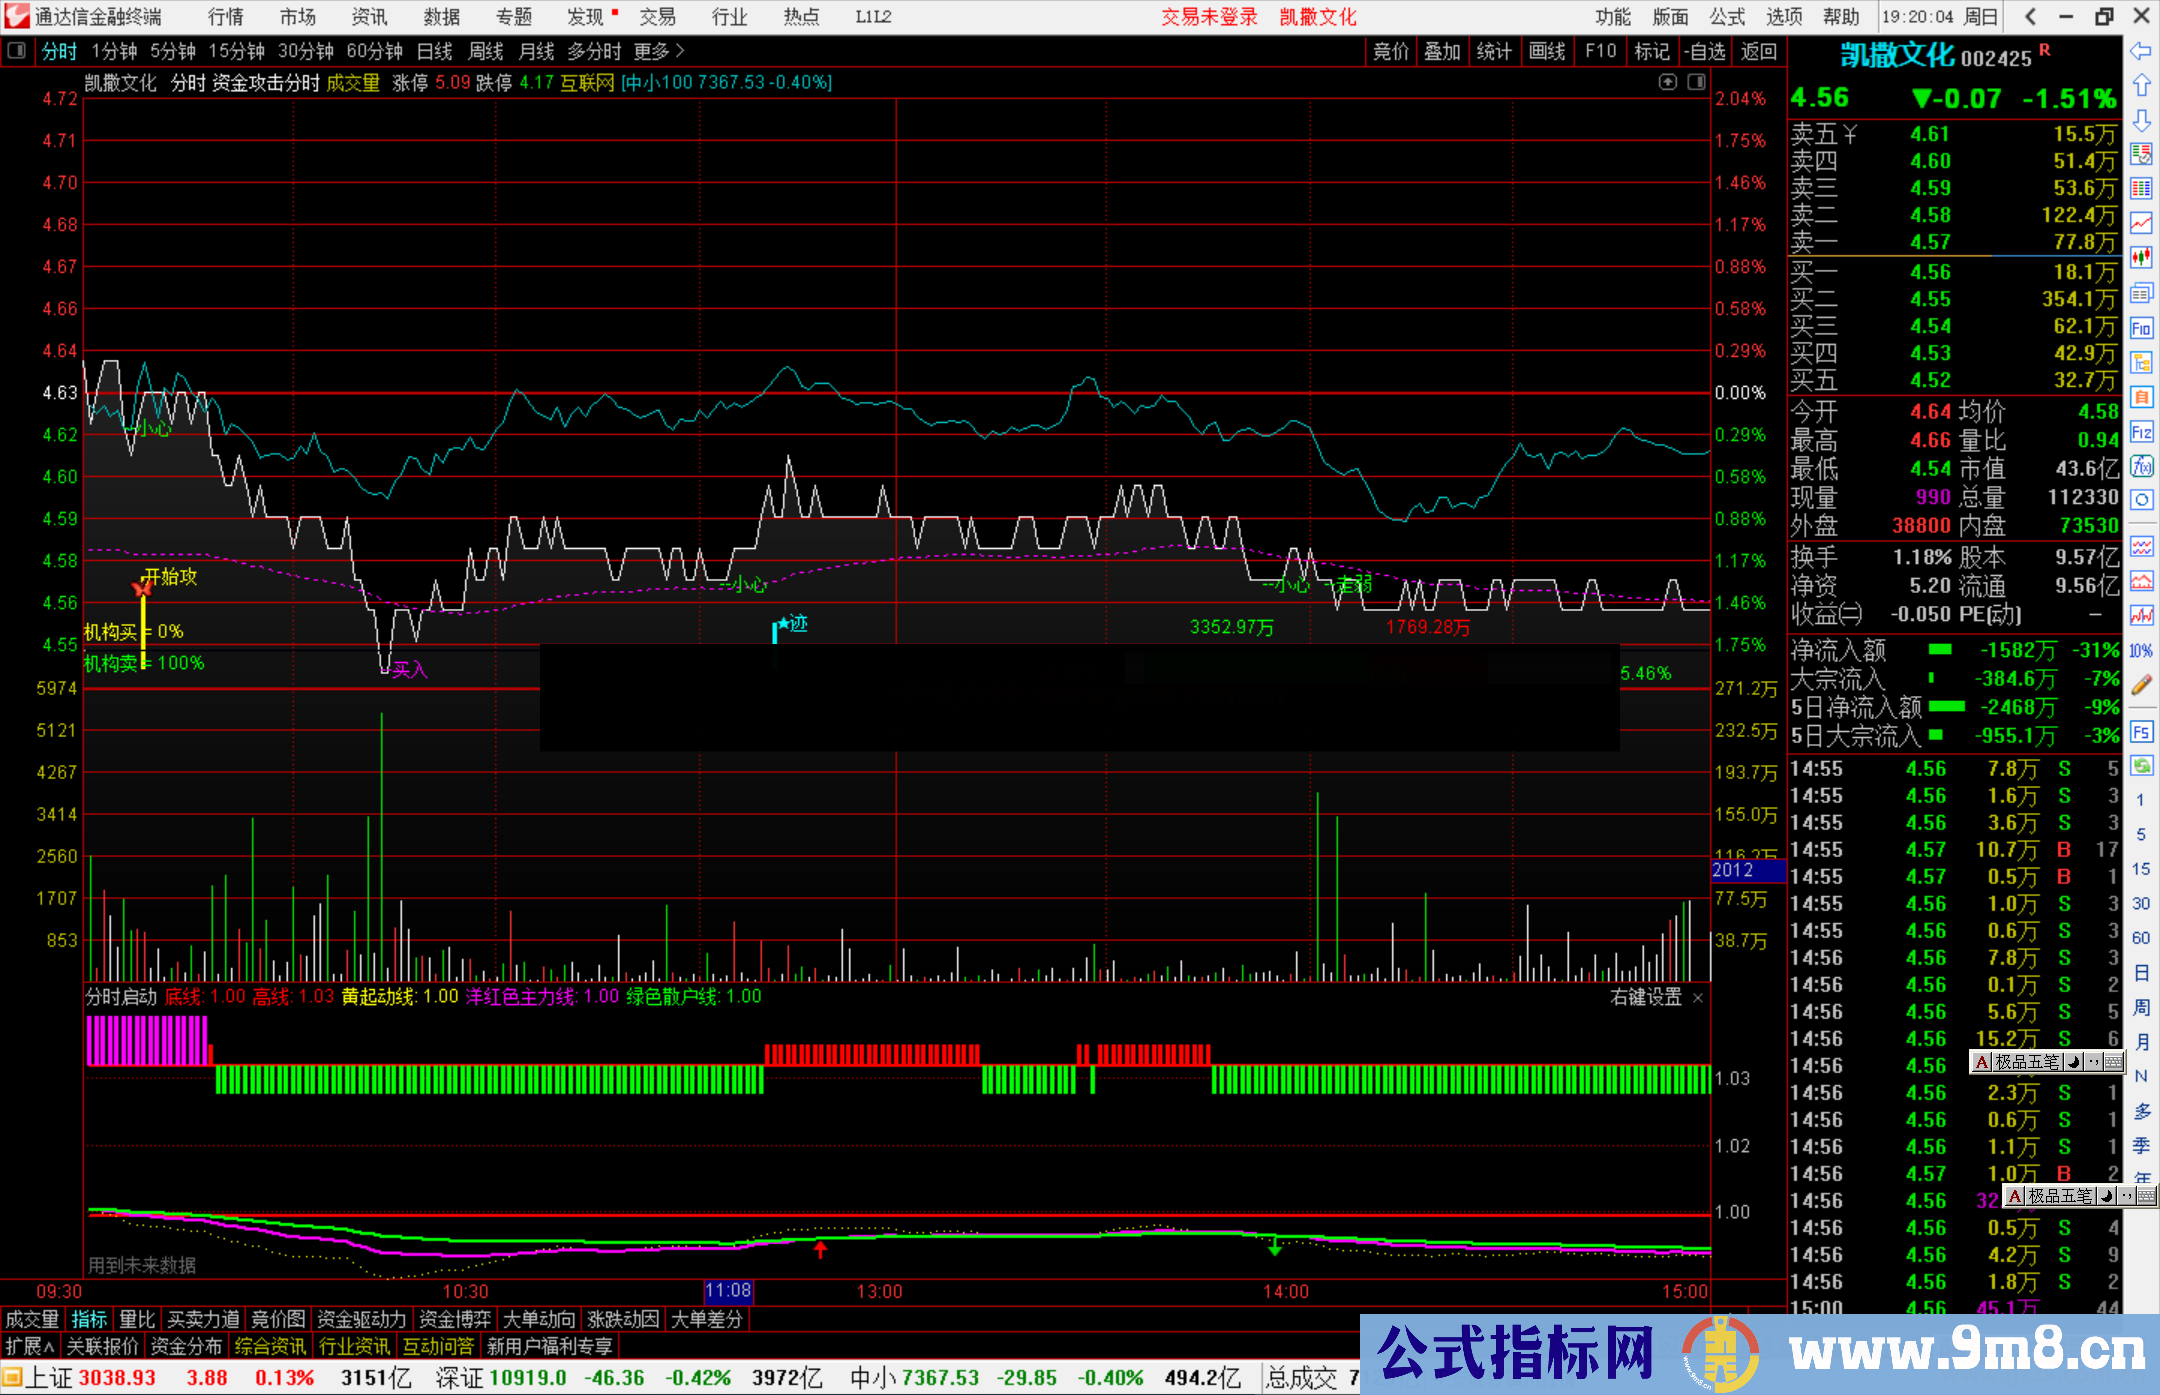The height and width of the screenshot is (1395, 2160).
Task: Click the 叠加 overlay button
Action: pos(1442,51)
